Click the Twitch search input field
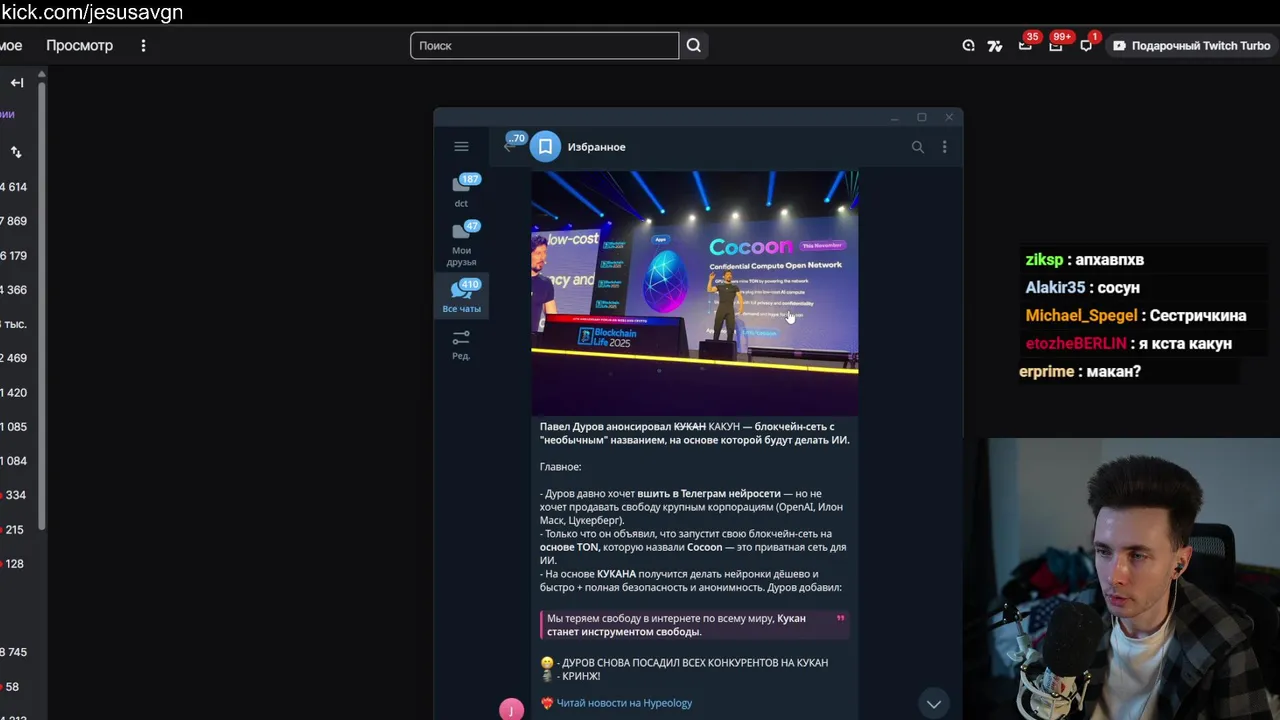This screenshot has width=1280, height=720. click(x=544, y=45)
